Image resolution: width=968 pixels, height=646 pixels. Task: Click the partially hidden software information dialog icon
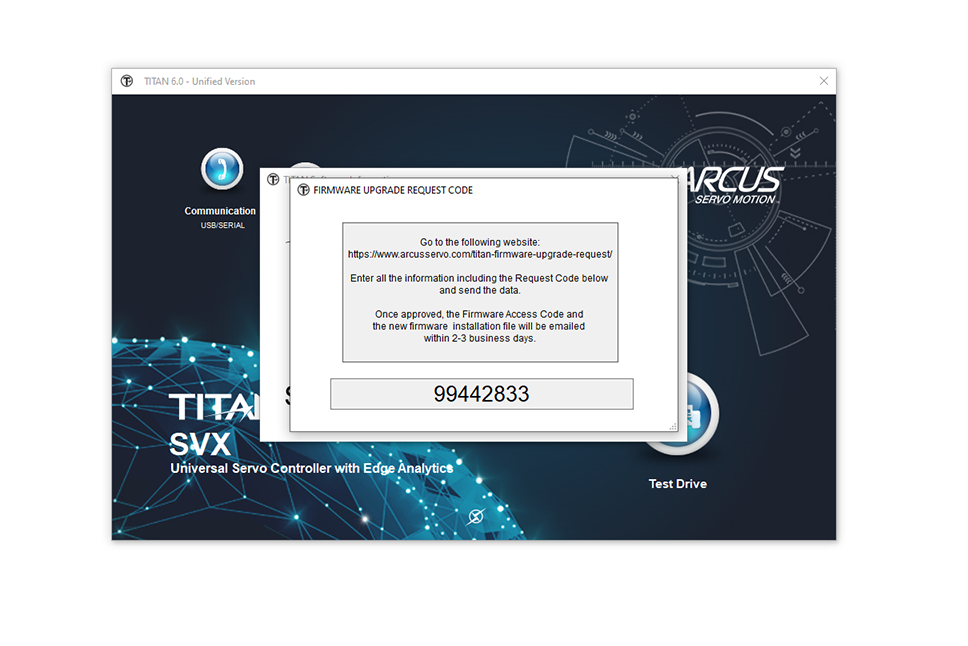point(273,180)
